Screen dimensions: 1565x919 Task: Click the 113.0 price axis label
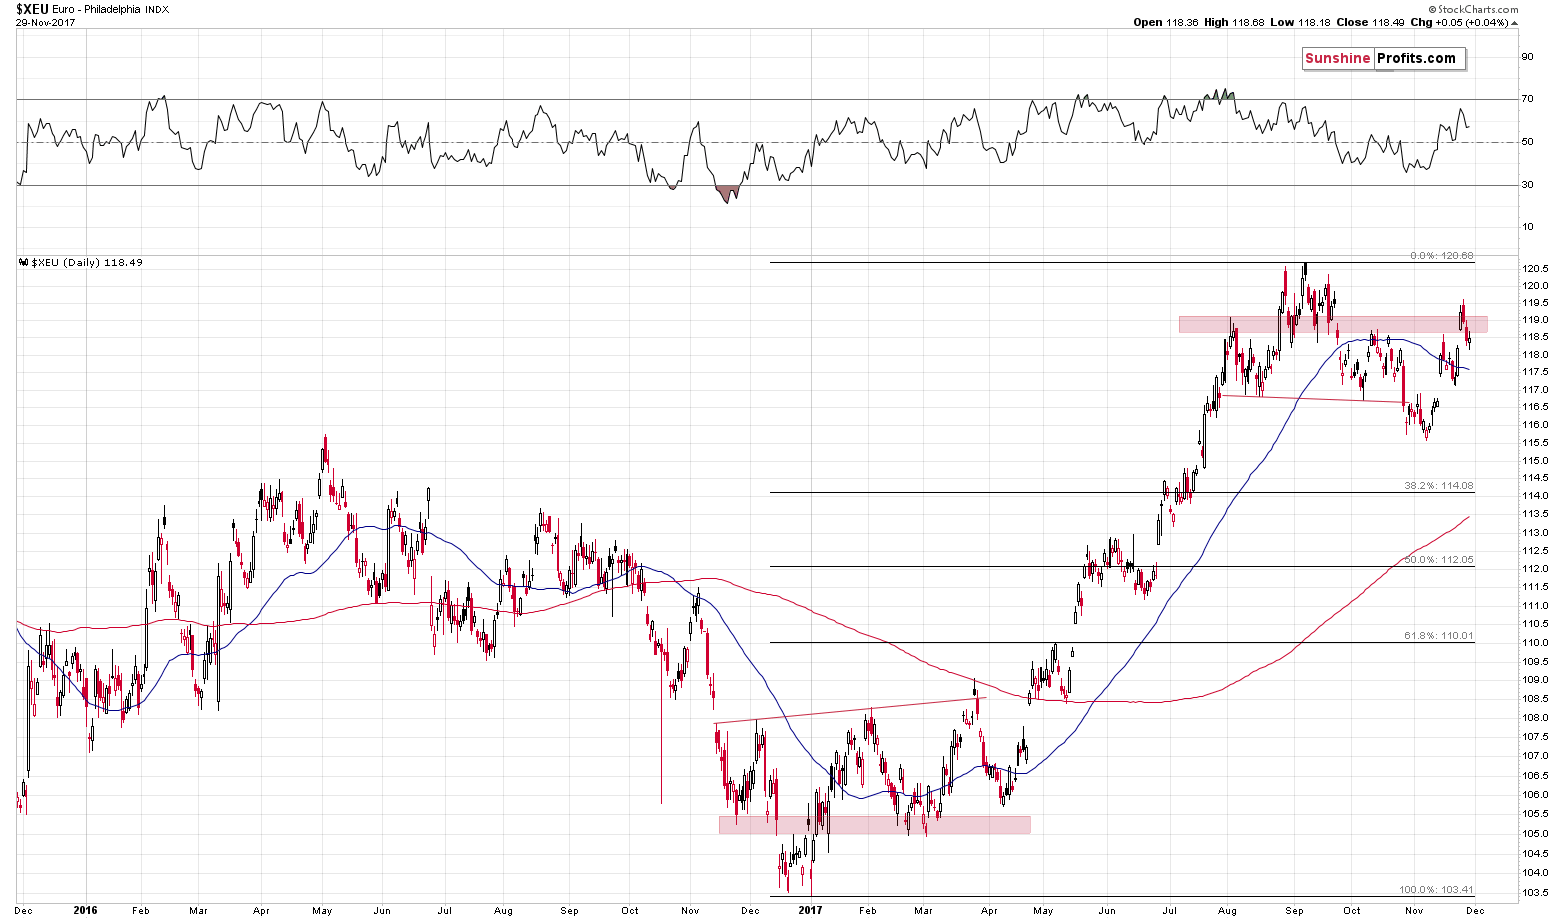(1535, 532)
